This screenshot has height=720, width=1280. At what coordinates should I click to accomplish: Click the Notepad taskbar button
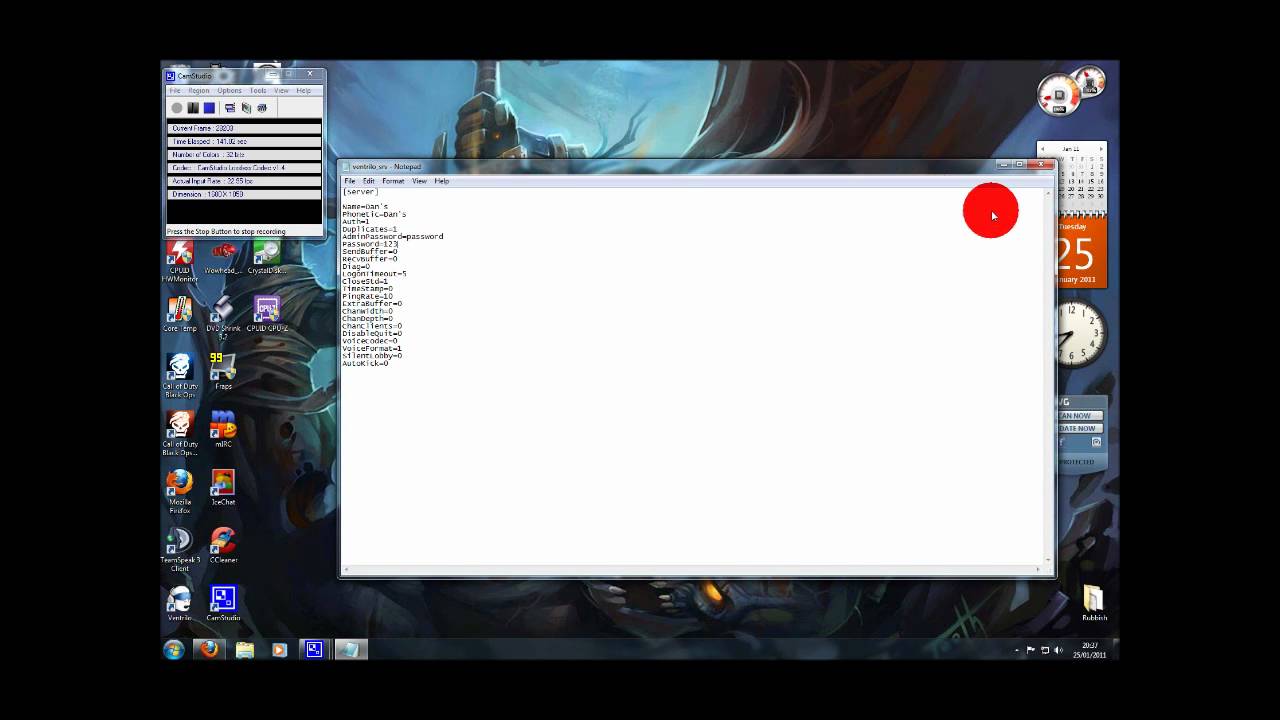(x=350, y=650)
